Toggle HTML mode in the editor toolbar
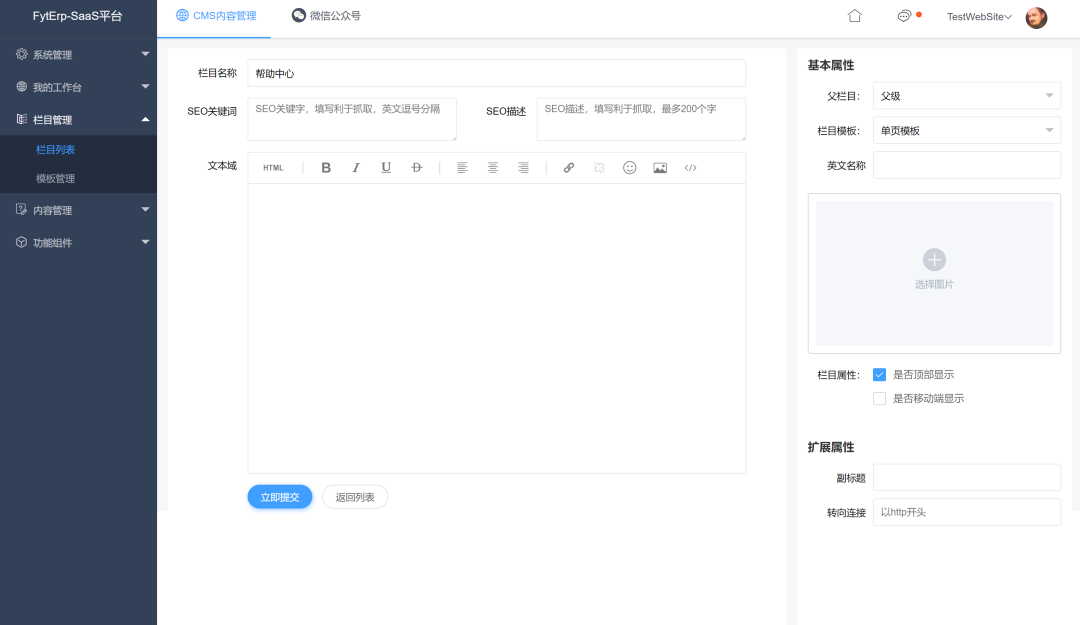Image resolution: width=1080 pixels, height=625 pixels. point(272,167)
